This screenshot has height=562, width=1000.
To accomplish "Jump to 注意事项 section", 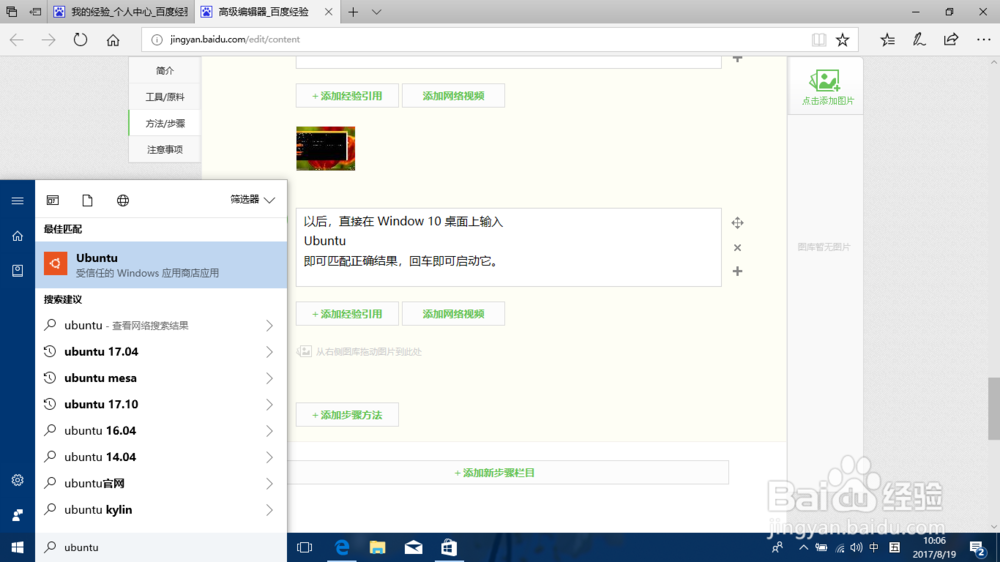I will 165,149.
